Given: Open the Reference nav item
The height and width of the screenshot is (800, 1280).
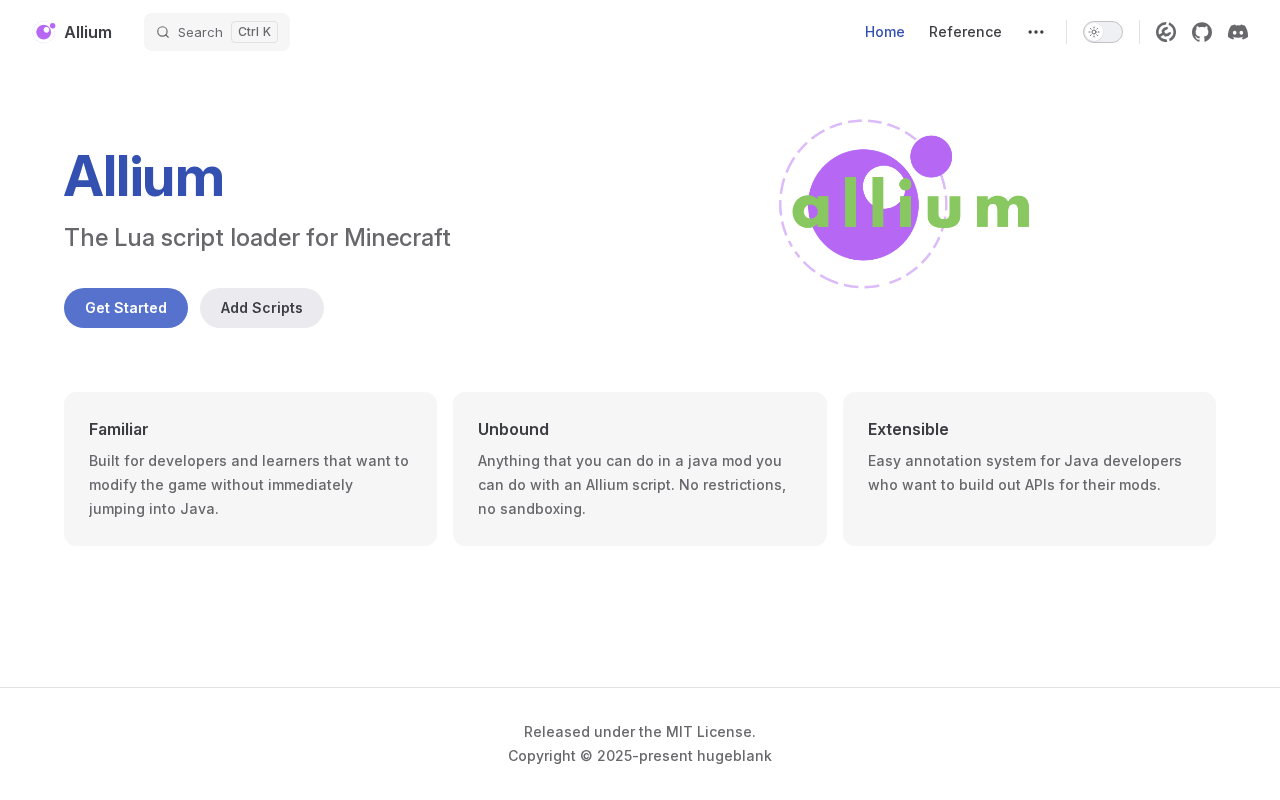Looking at the screenshot, I should tap(965, 32).
